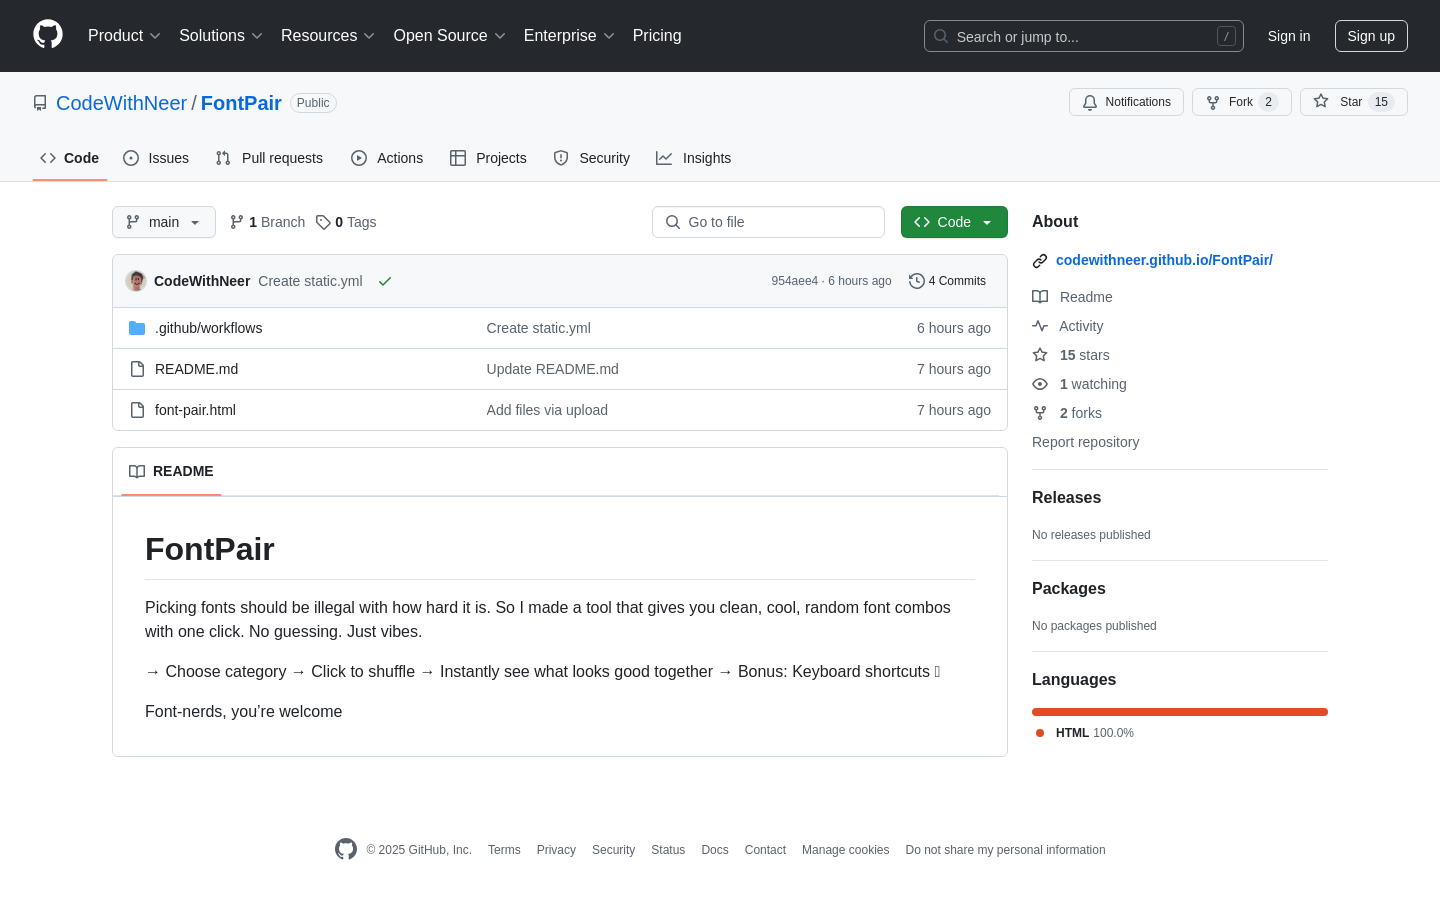This screenshot has height=900, width=1440.
Task: Click Do not share my personal information
Action: click(x=1005, y=850)
